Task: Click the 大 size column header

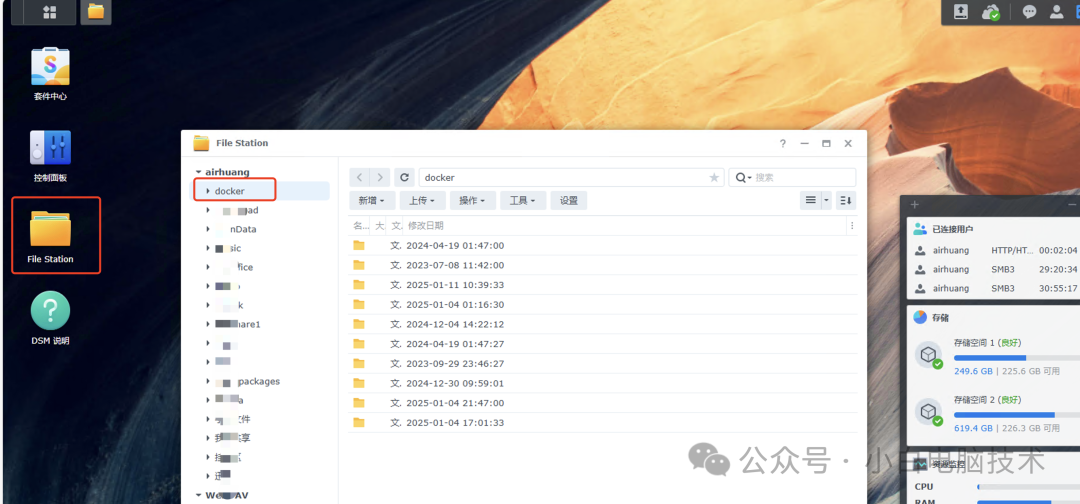Action: pyautogui.click(x=380, y=226)
